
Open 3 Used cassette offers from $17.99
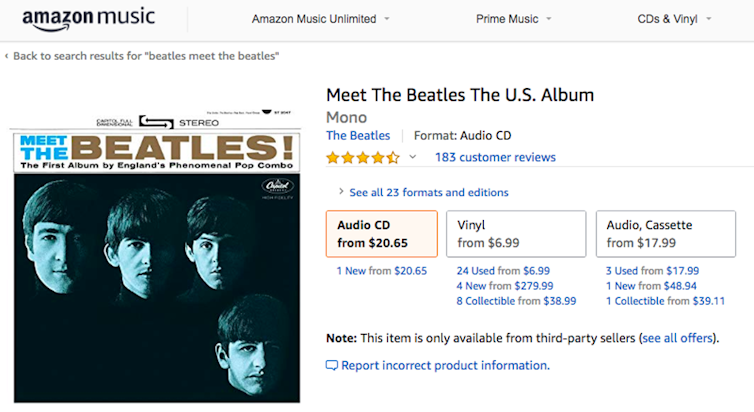[x=652, y=271]
